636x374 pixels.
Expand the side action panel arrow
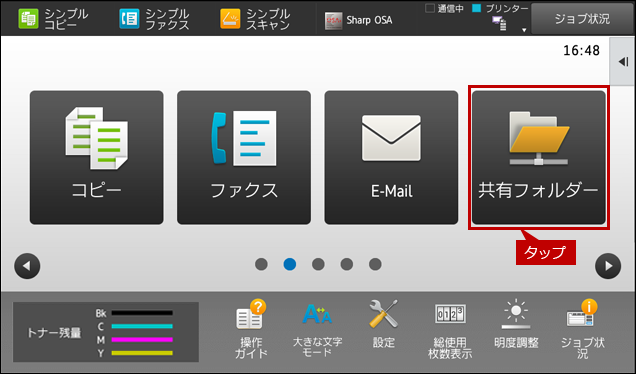(x=623, y=62)
